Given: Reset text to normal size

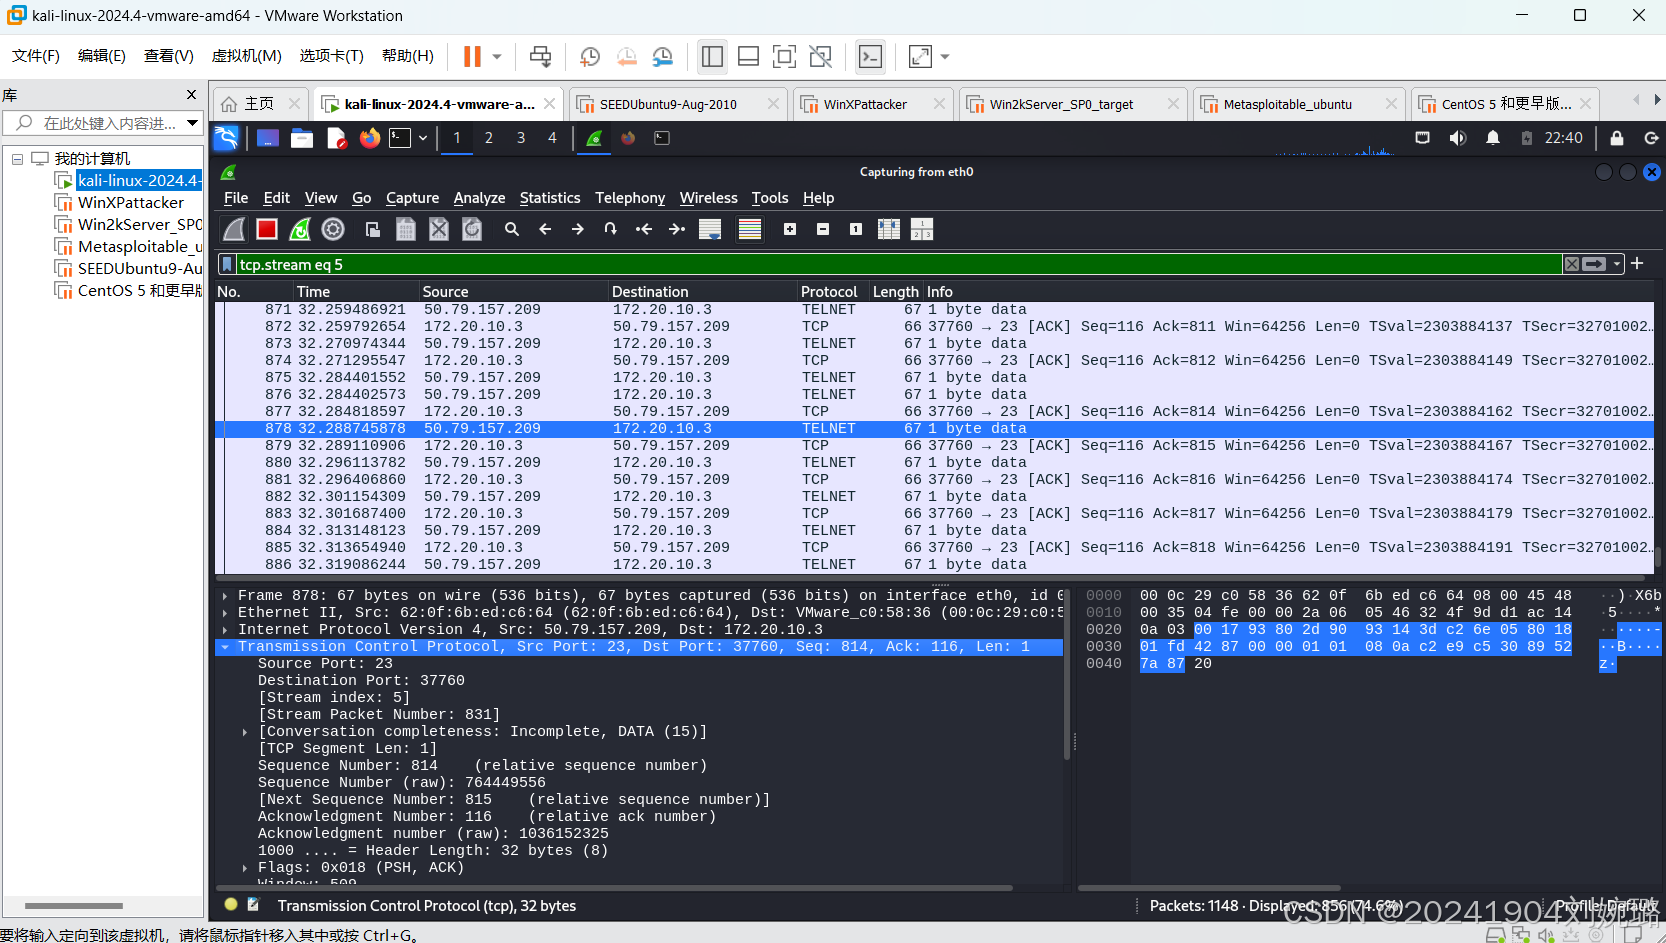Looking at the screenshot, I should tap(856, 230).
